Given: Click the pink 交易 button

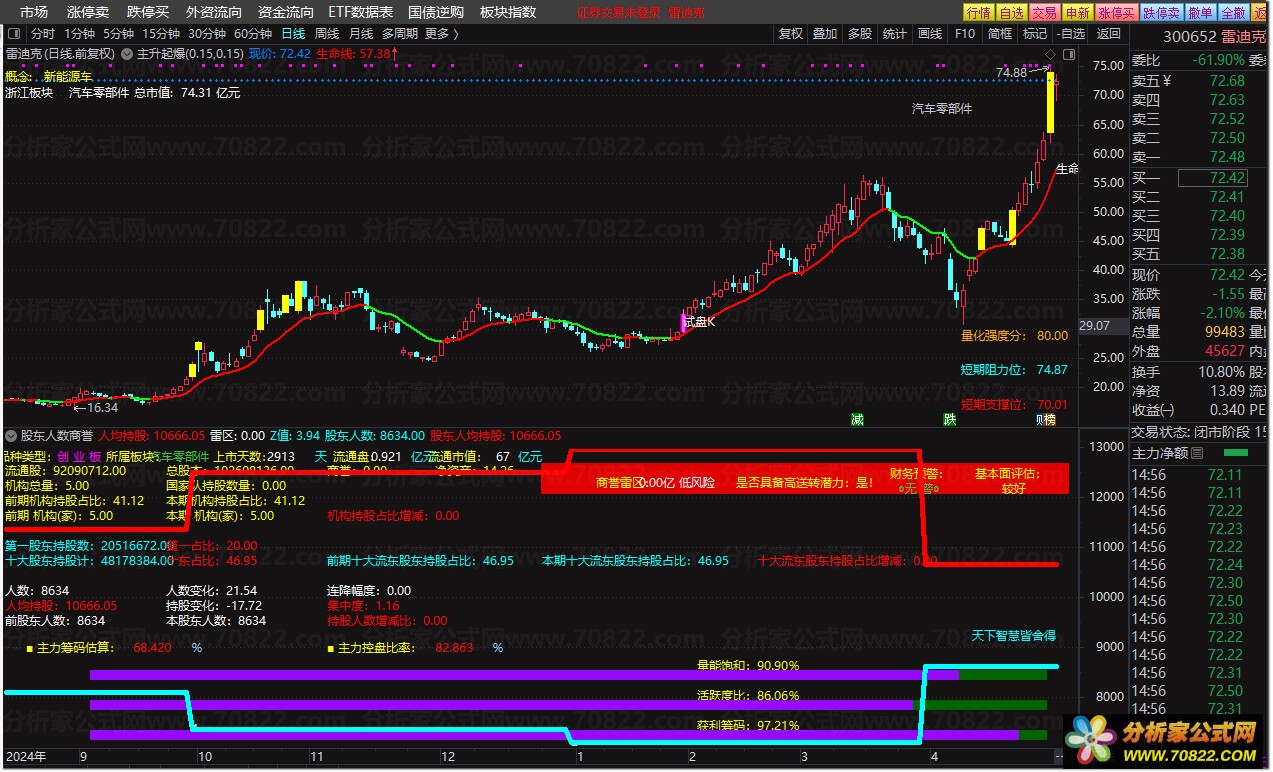Looking at the screenshot, I should point(1045,12).
